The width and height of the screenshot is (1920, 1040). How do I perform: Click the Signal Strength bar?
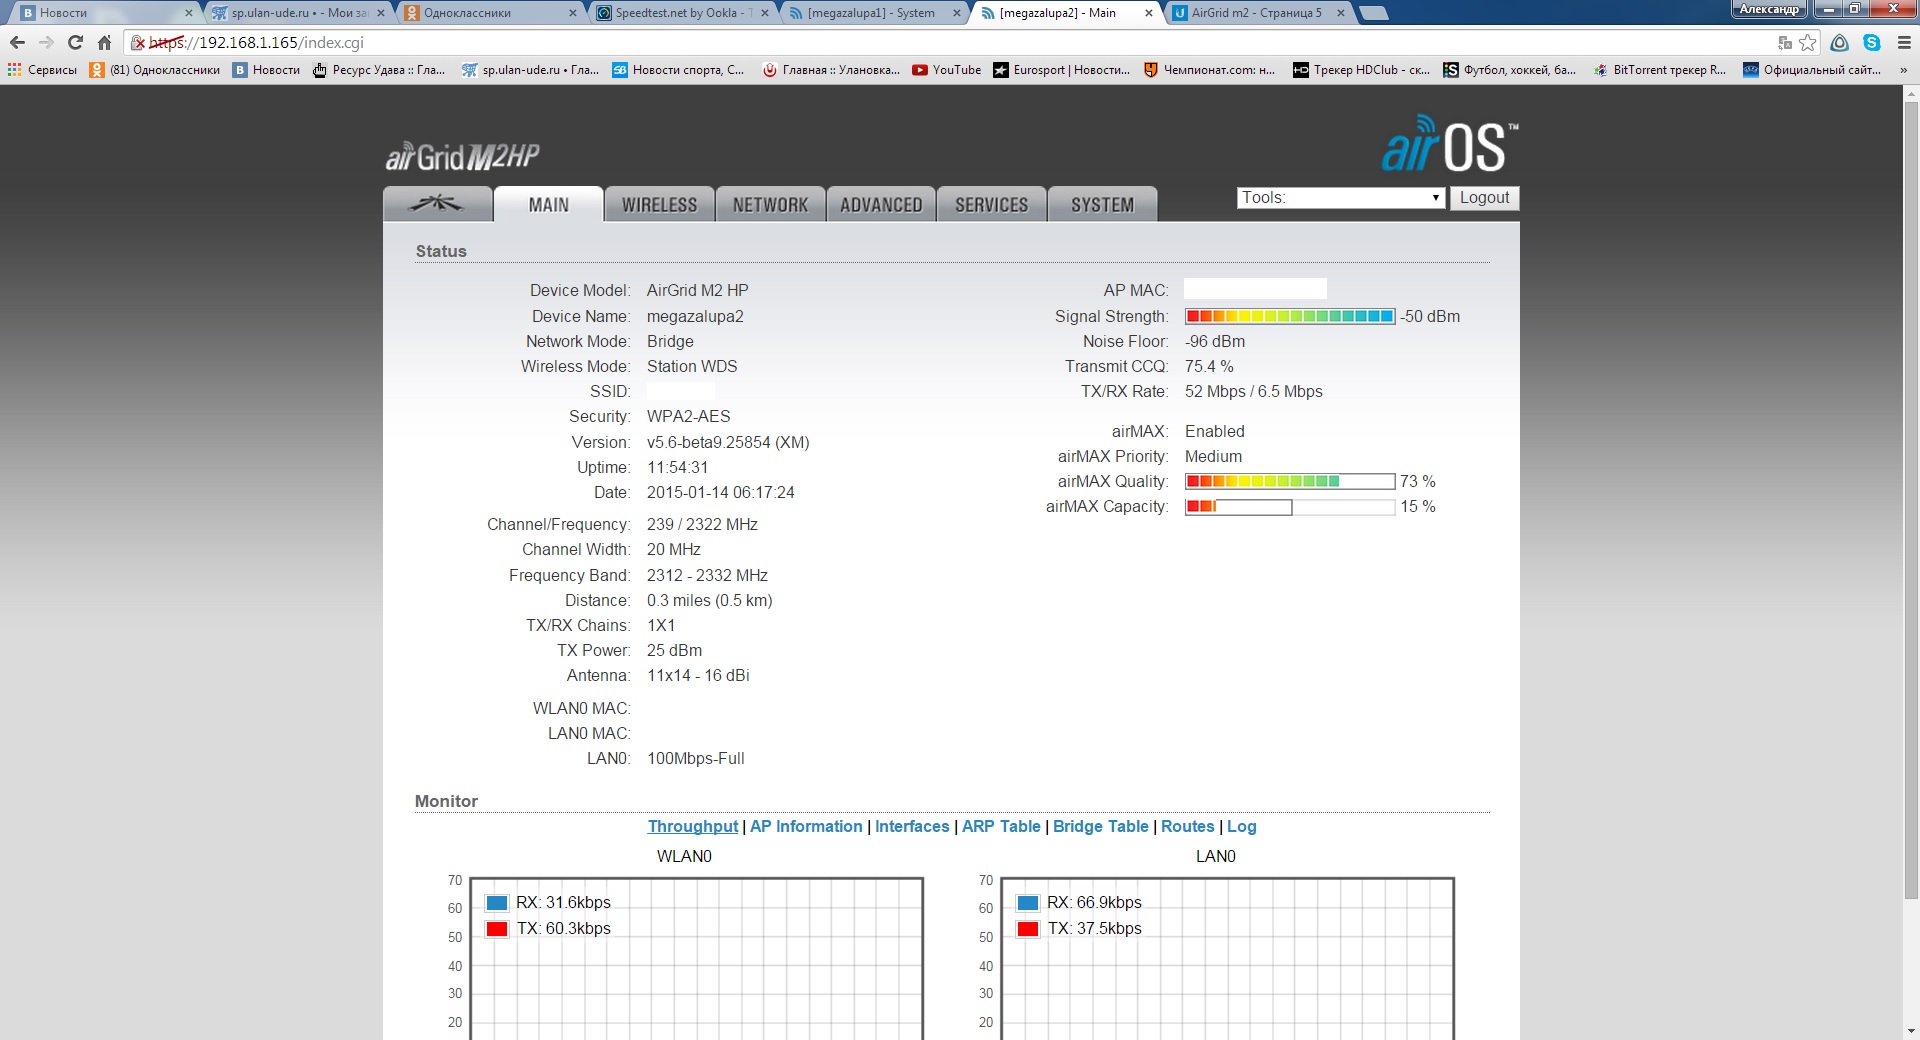pos(1290,317)
